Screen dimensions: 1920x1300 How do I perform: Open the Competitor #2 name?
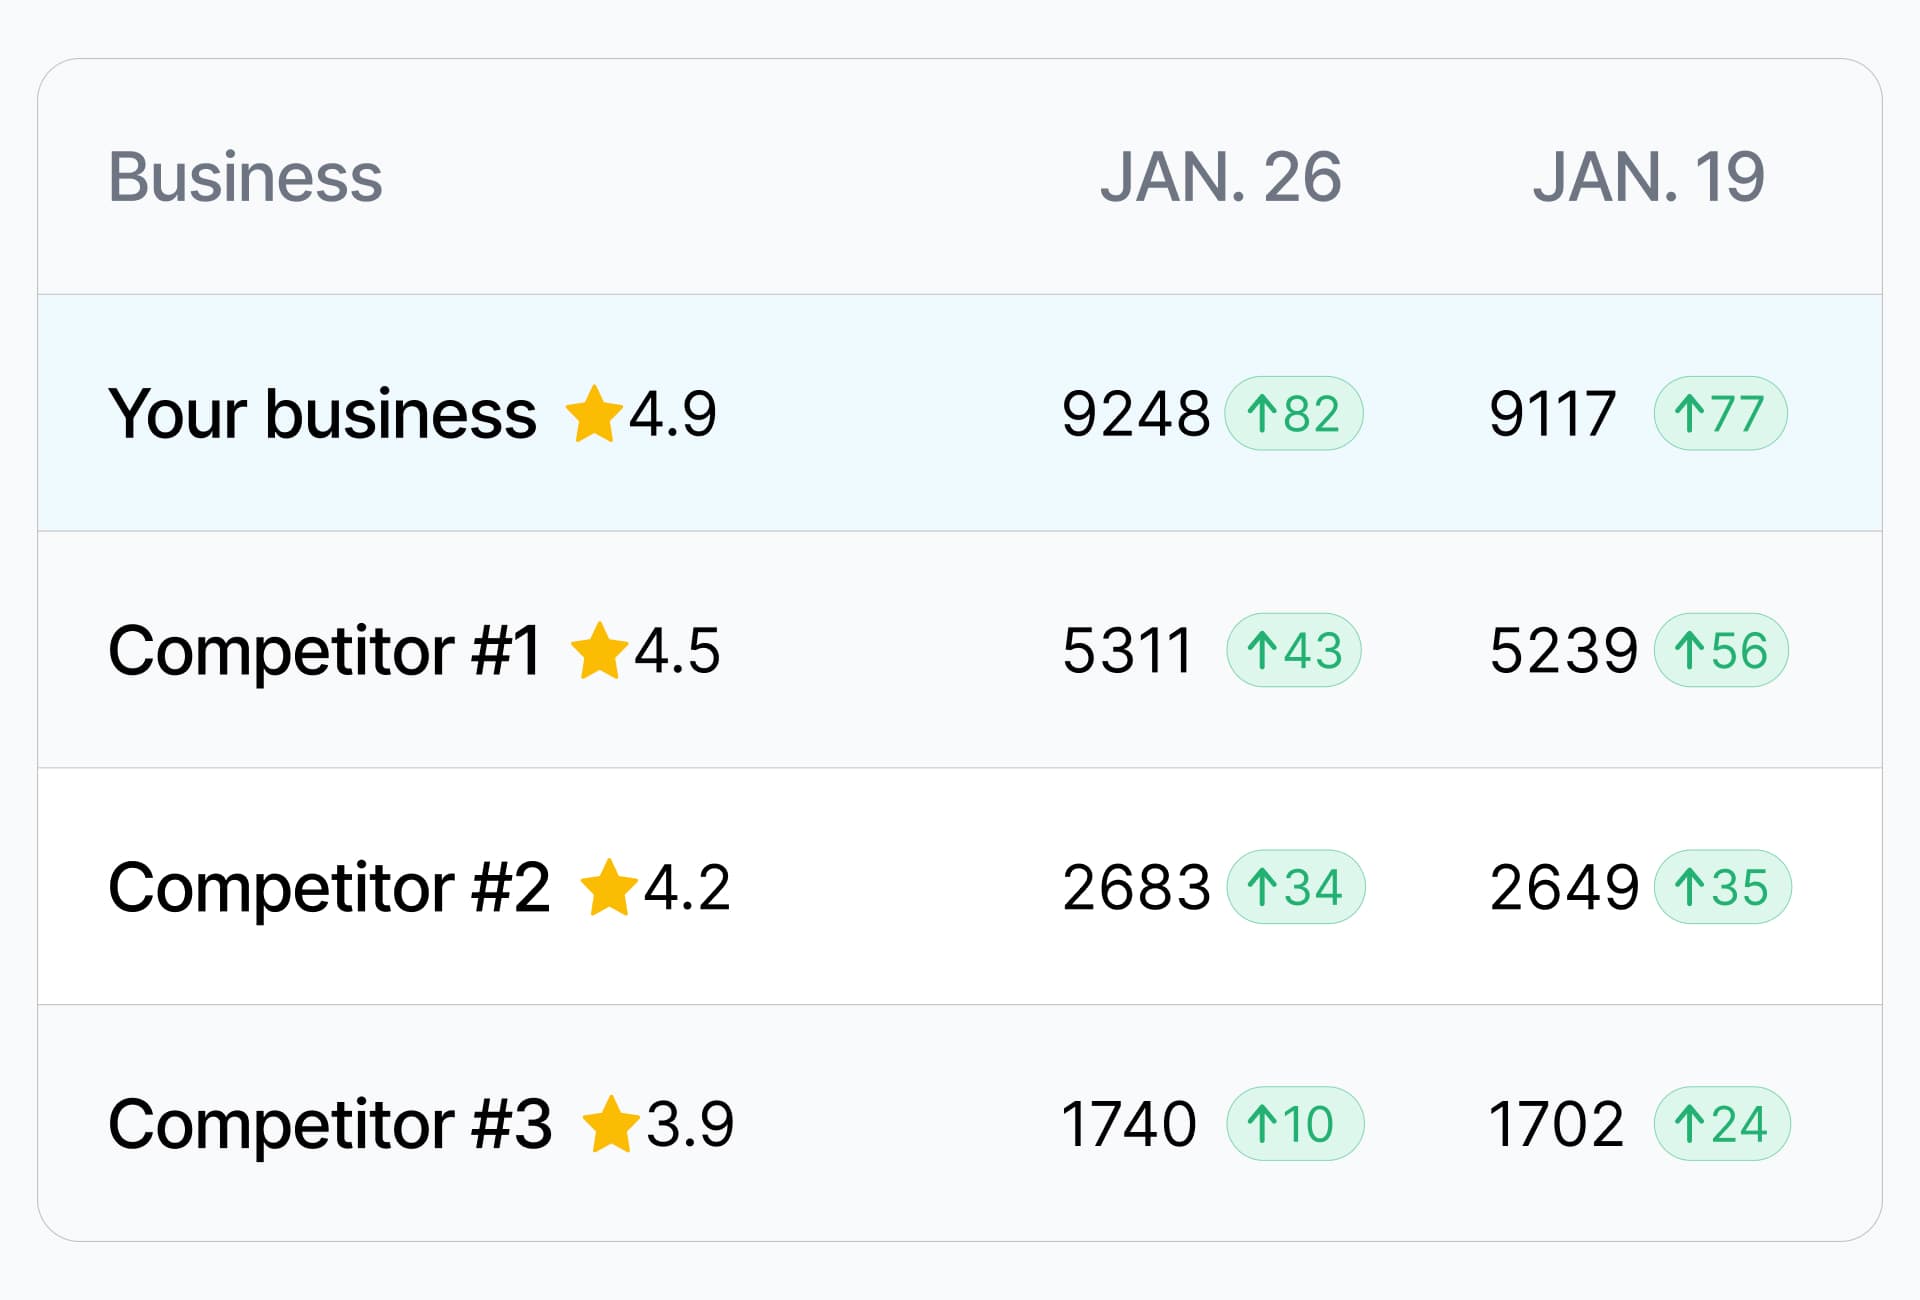pyautogui.click(x=329, y=887)
